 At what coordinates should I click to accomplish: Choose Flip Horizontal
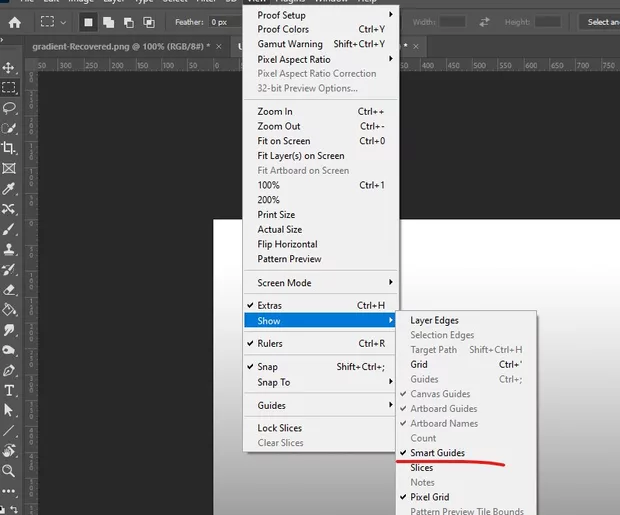[x=320, y=244]
